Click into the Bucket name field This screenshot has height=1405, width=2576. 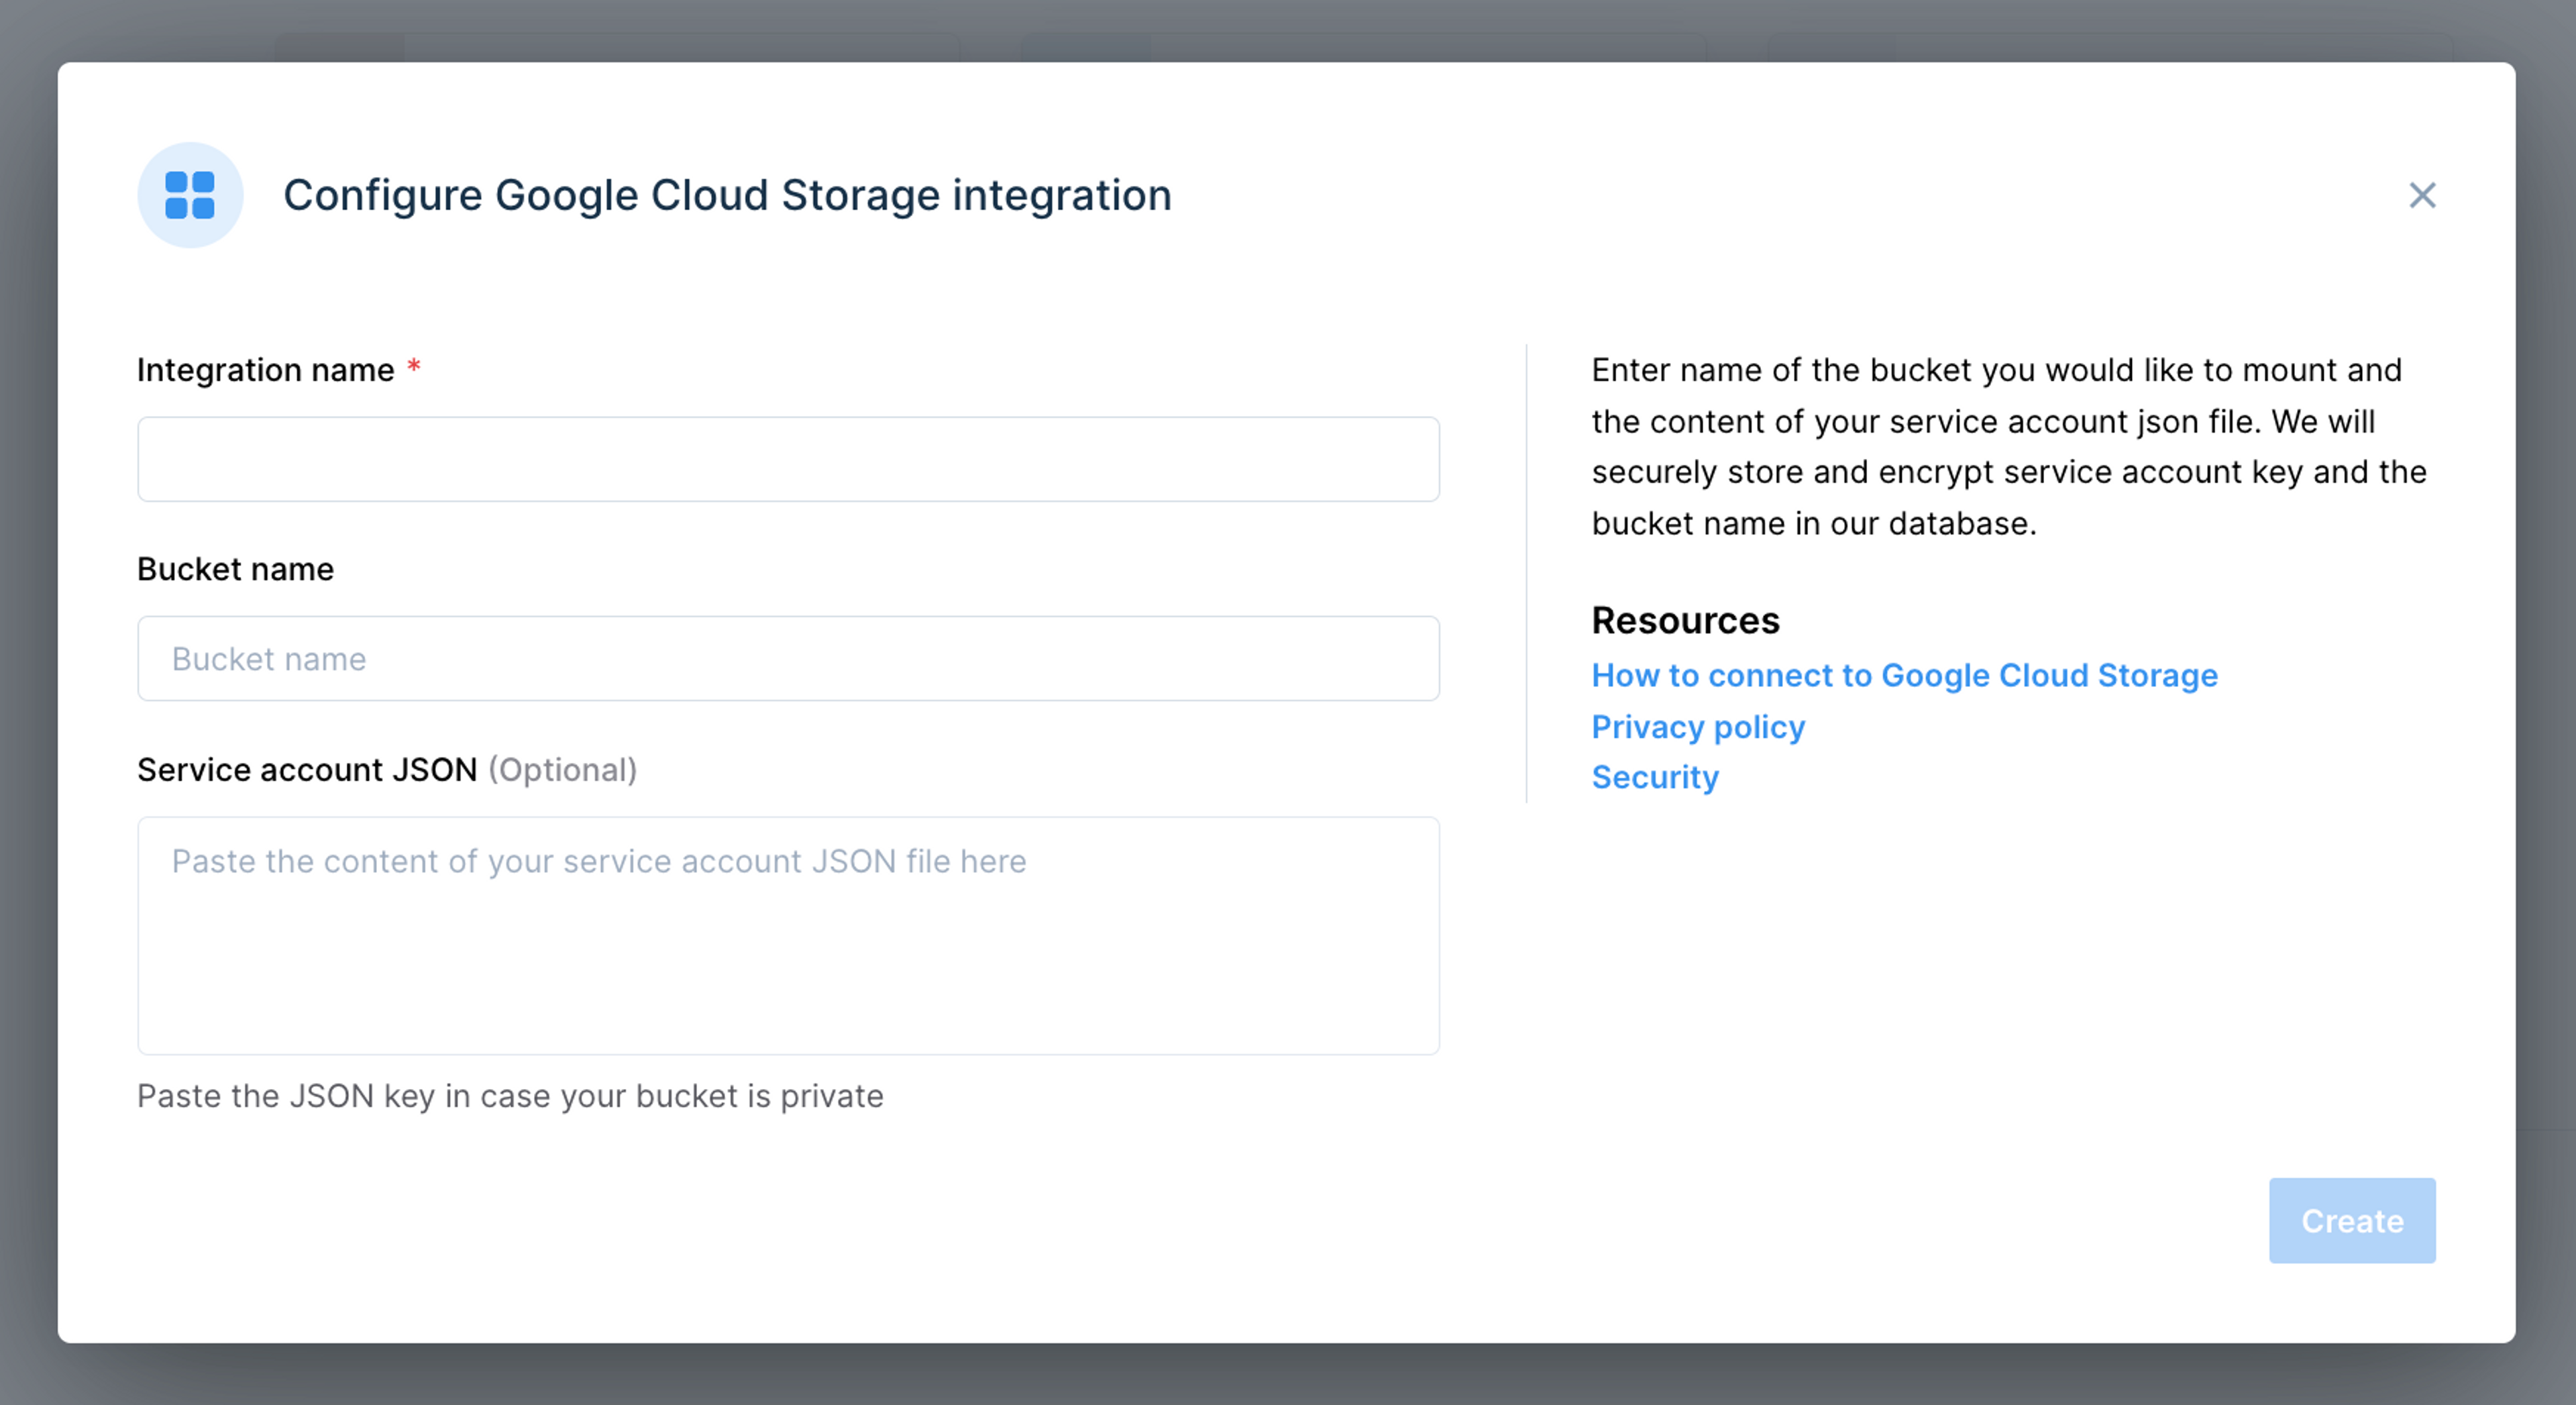point(788,658)
